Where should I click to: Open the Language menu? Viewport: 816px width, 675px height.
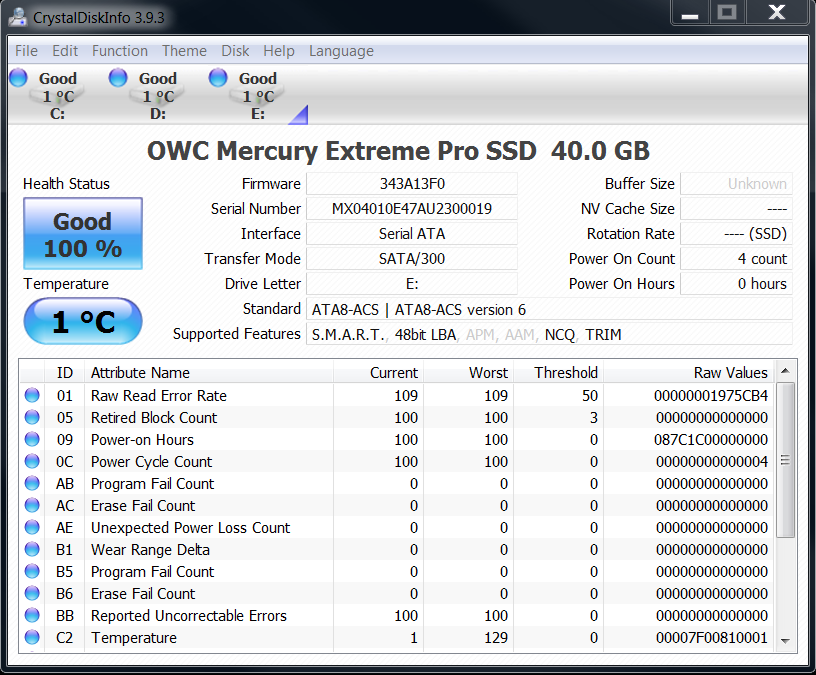pos(341,51)
